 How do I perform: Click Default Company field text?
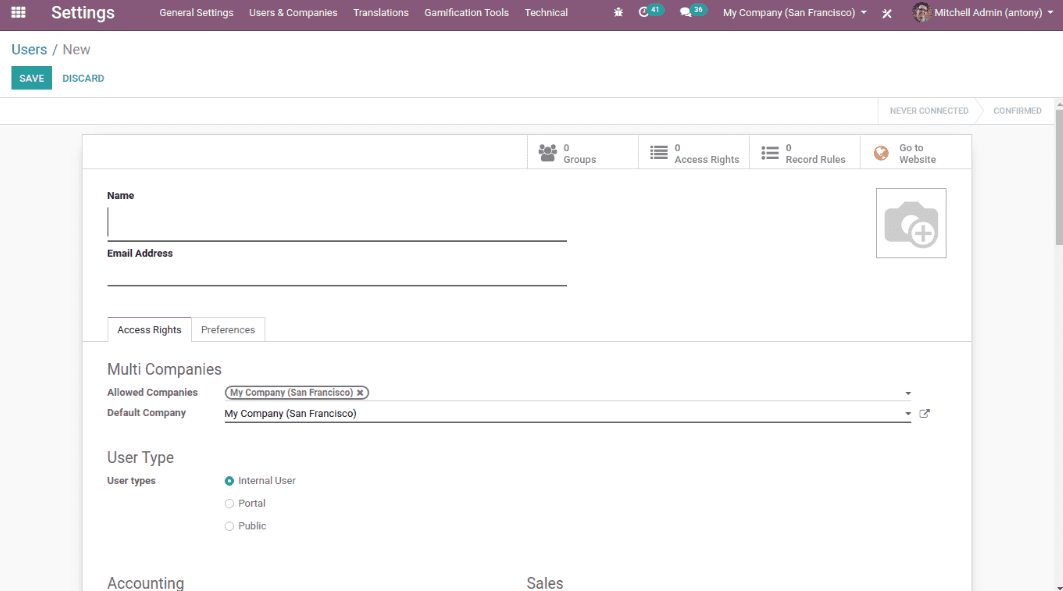point(290,413)
